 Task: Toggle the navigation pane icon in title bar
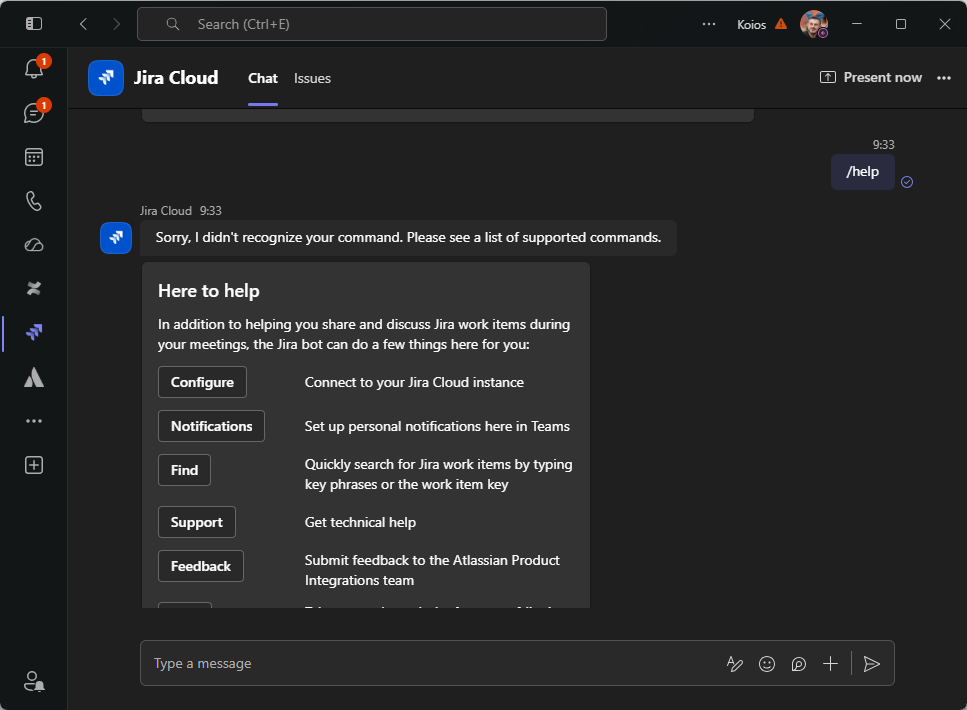(x=34, y=23)
